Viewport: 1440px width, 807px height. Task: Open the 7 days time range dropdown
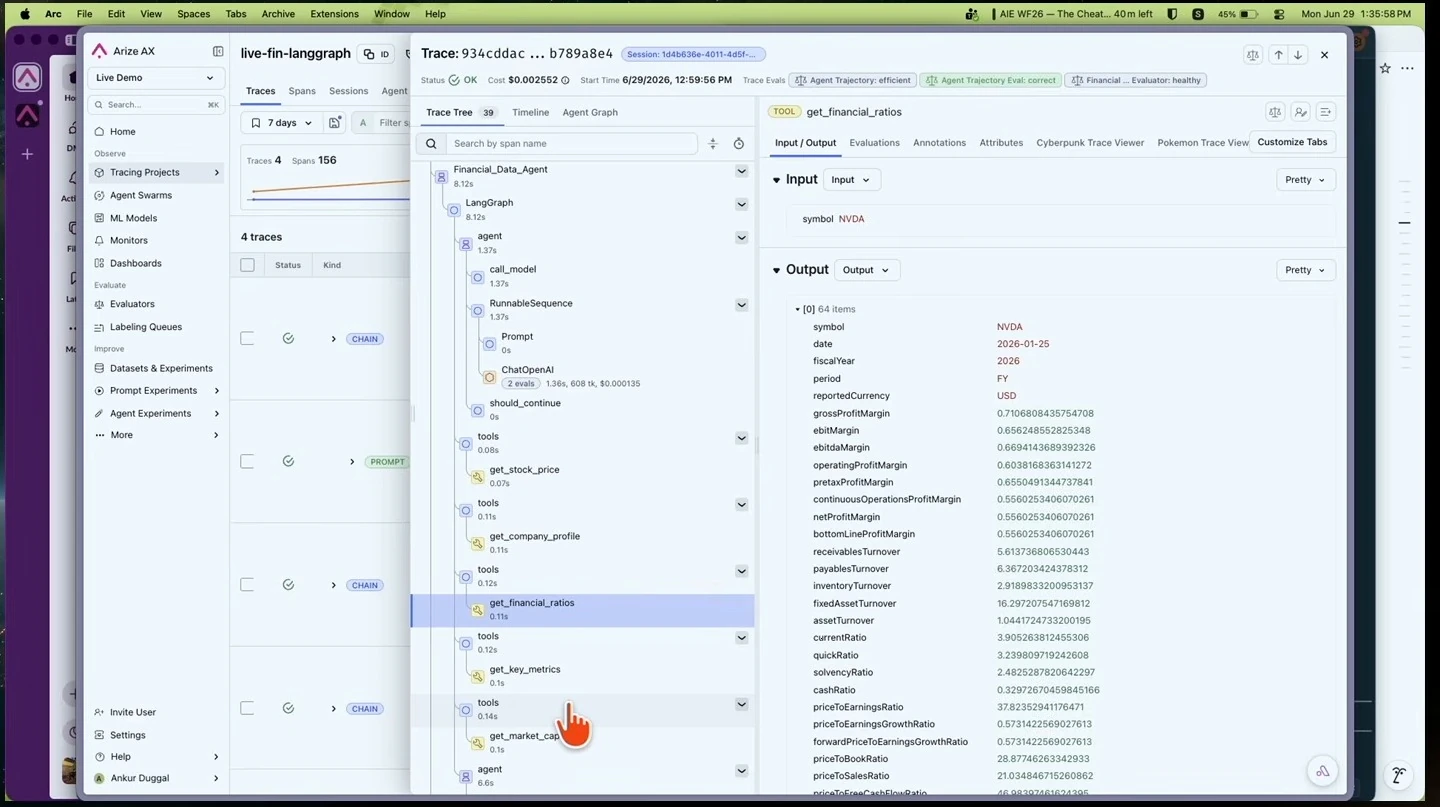click(281, 122)
